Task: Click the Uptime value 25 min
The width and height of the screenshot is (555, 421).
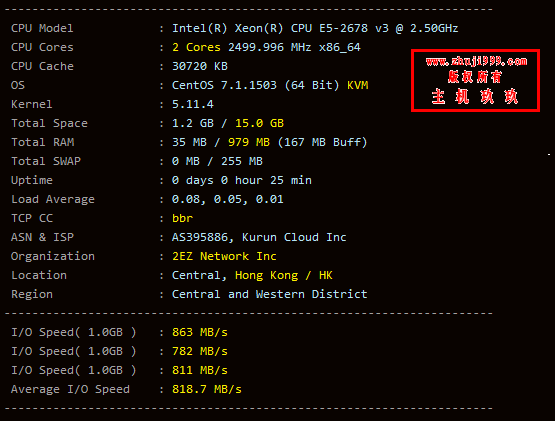Action: click(x=291, y=180)
